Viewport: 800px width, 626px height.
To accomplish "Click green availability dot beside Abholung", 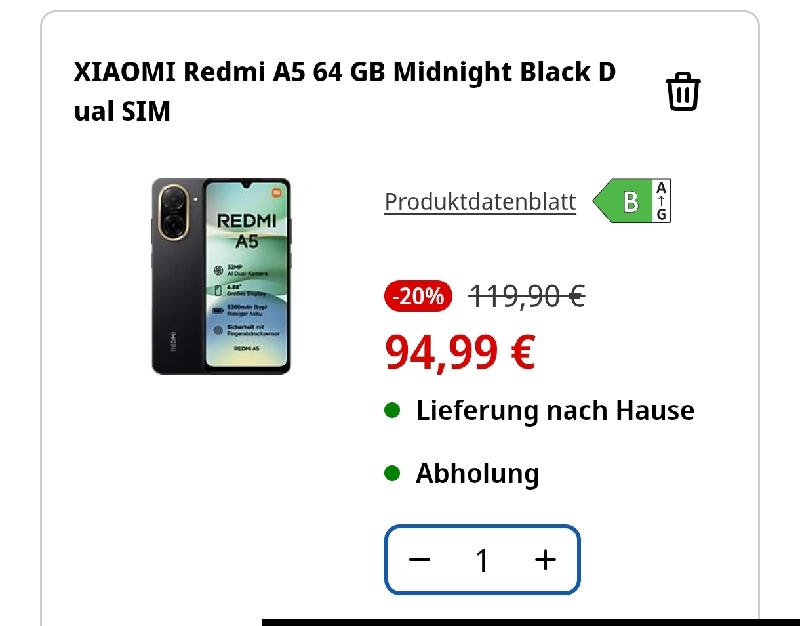I will [x=392, y=473].
